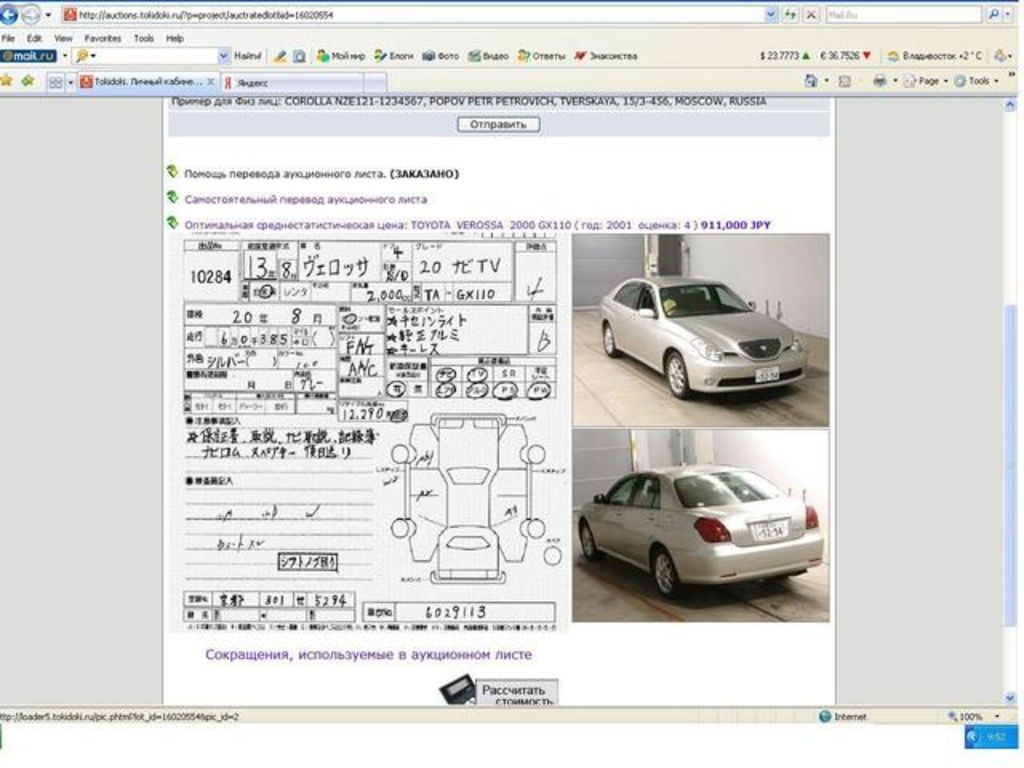Open Сокращения, используемые в аукционном листе link

[x=368, y=654]
